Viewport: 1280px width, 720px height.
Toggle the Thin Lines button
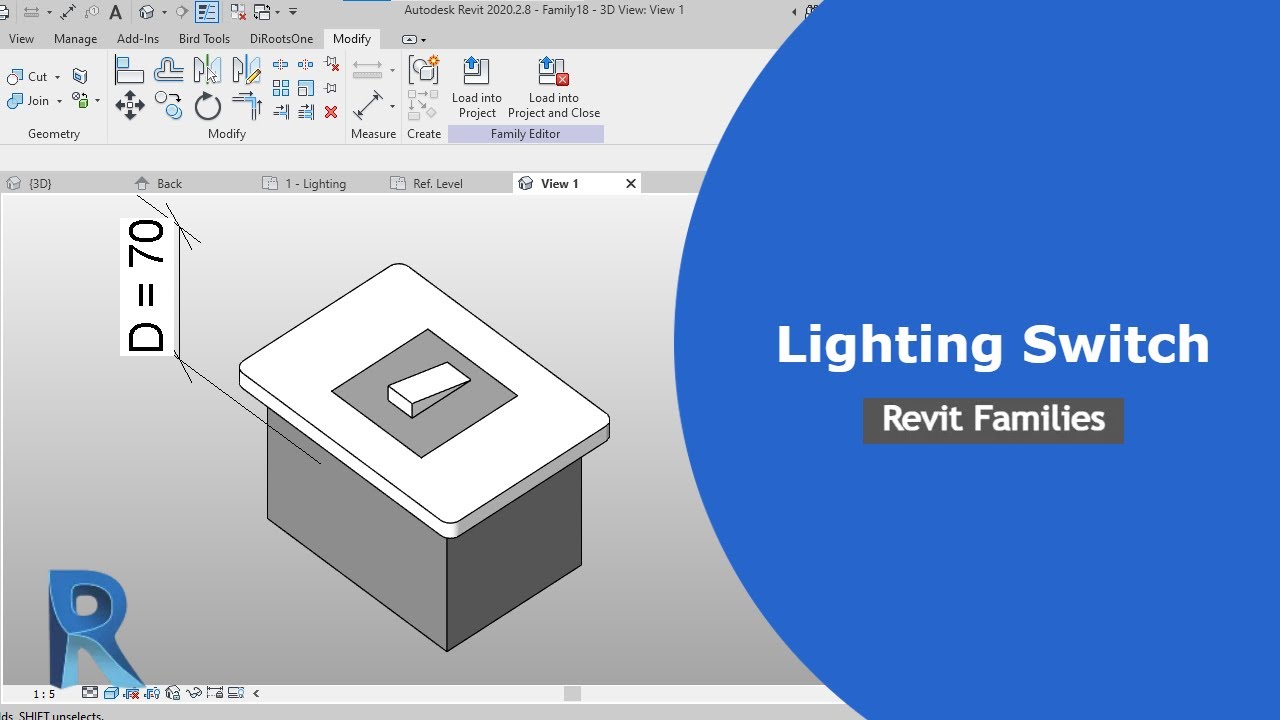coord(207,12)
